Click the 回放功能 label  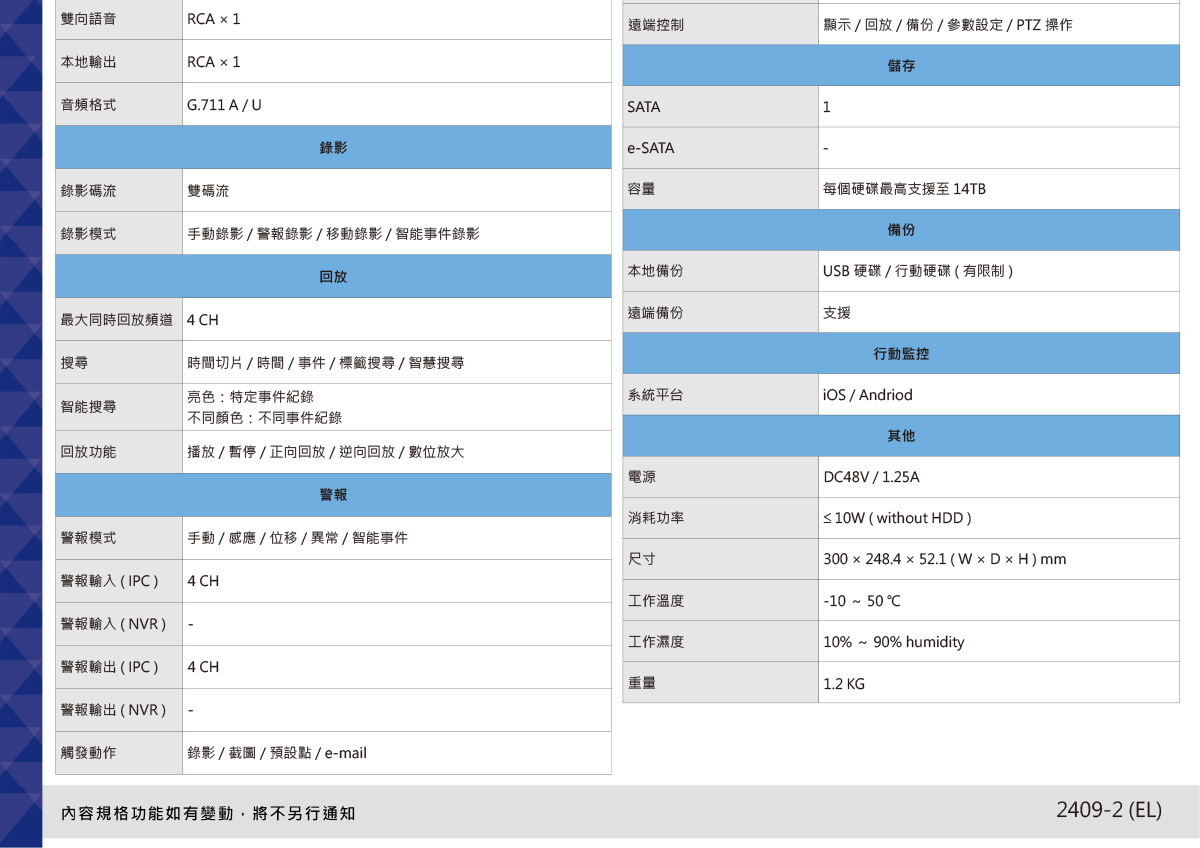coord(88,452)
